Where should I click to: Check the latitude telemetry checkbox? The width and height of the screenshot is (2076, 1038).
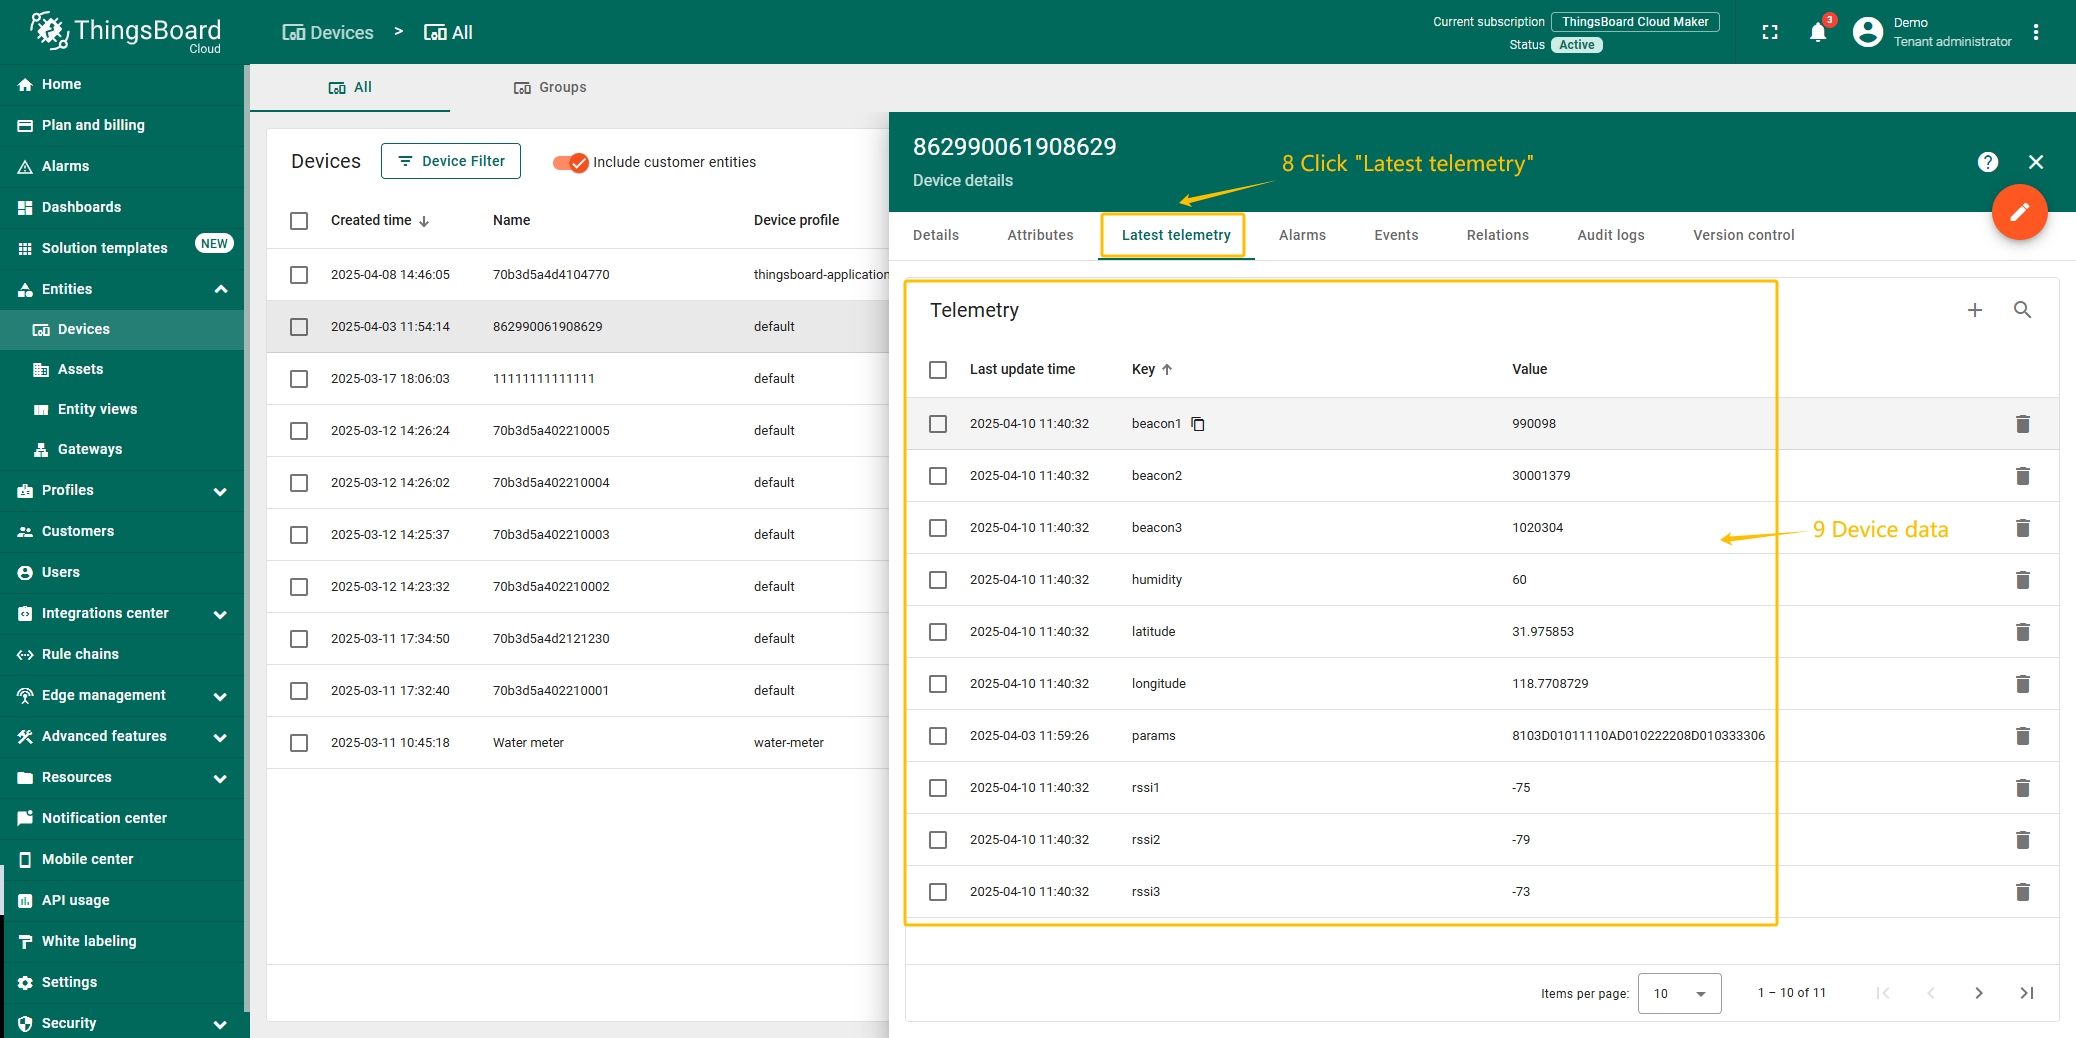(938, 632)
